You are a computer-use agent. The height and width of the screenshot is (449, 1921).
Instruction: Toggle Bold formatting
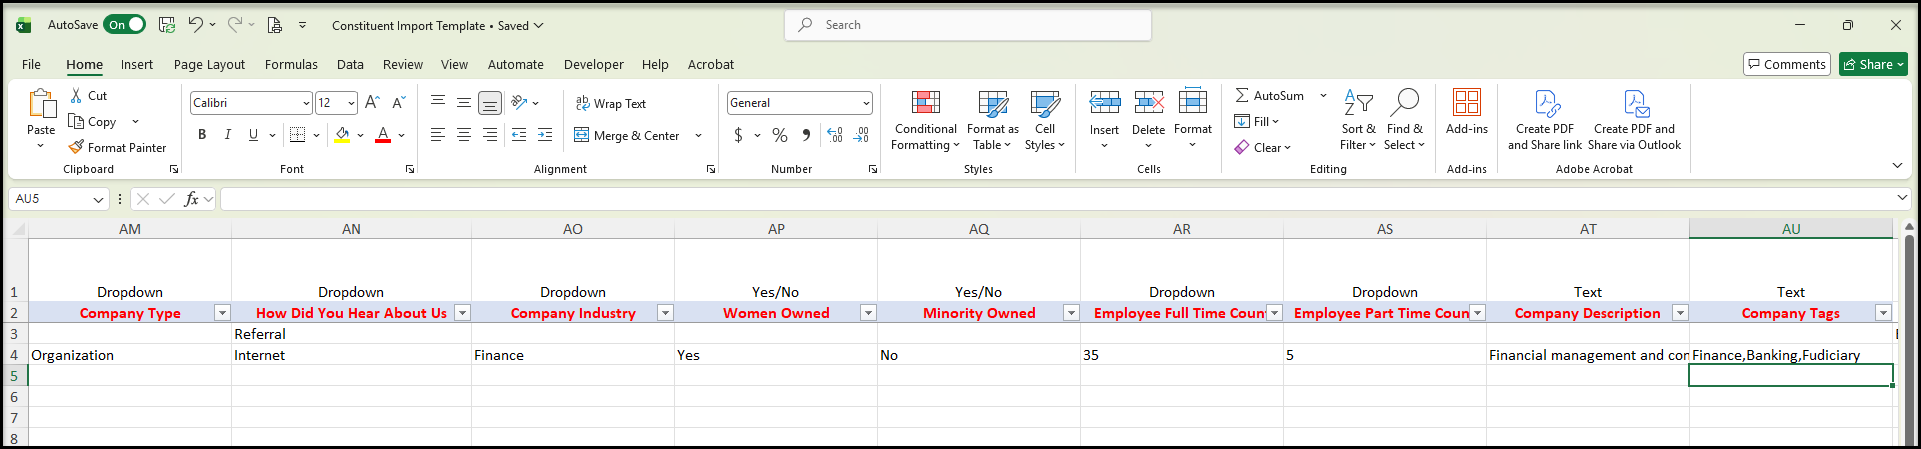pos(202,135)
